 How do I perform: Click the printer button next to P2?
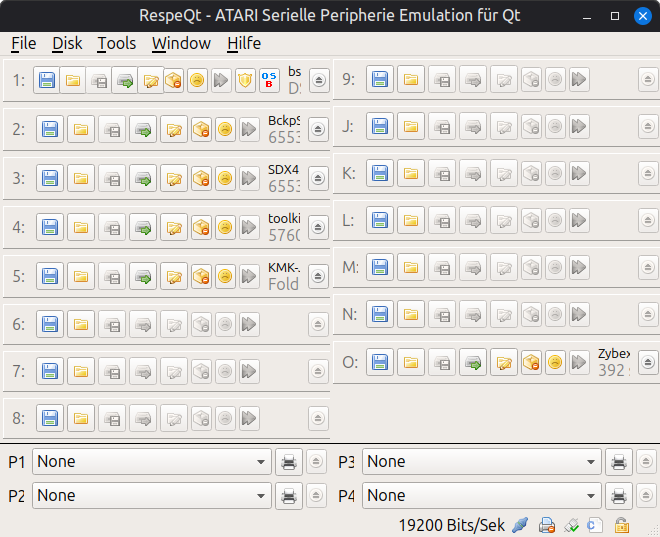click(x=288, y=495)
